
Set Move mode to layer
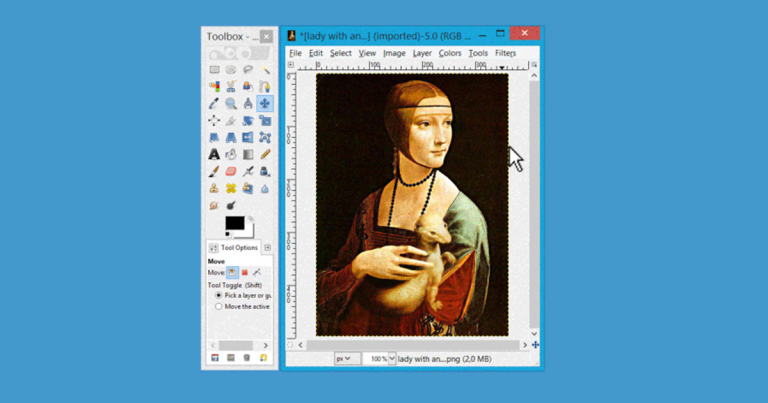[233, 273]
